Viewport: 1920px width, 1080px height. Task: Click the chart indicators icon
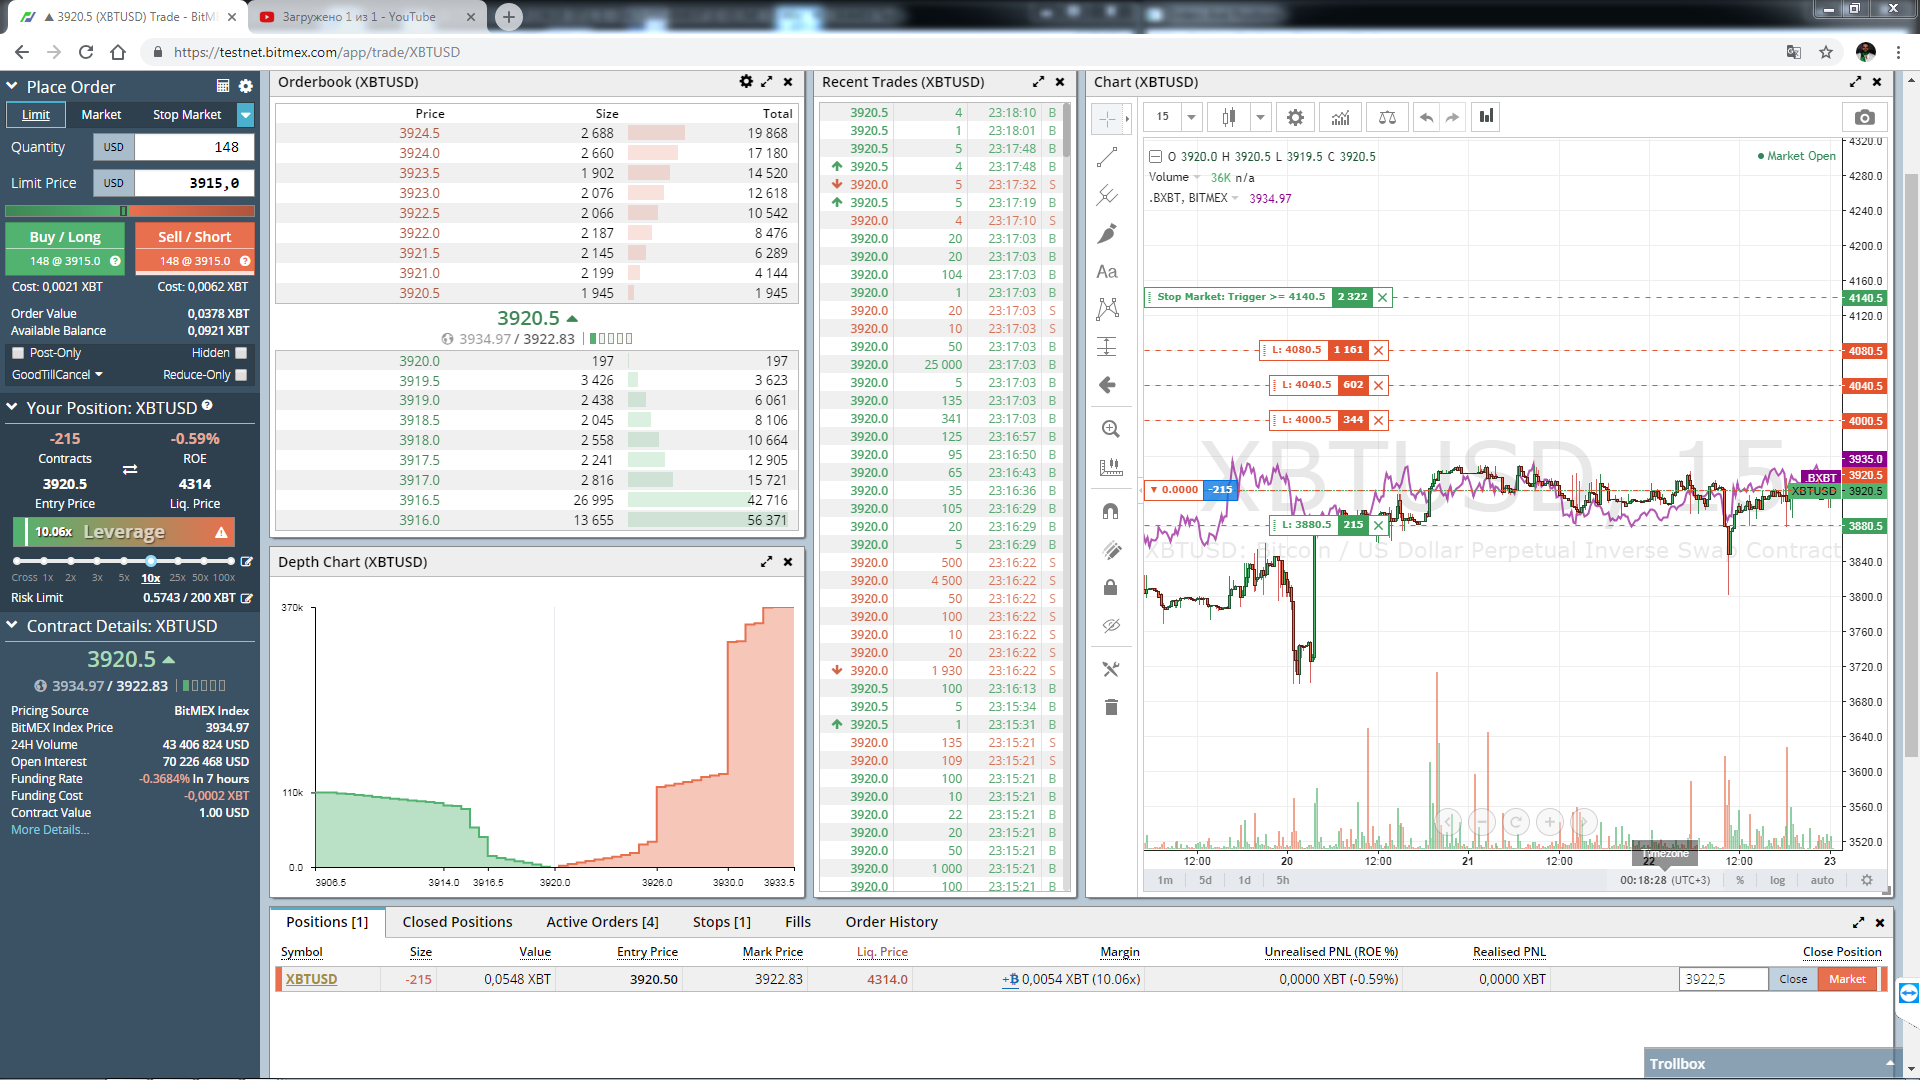[x=1340, y=118]
